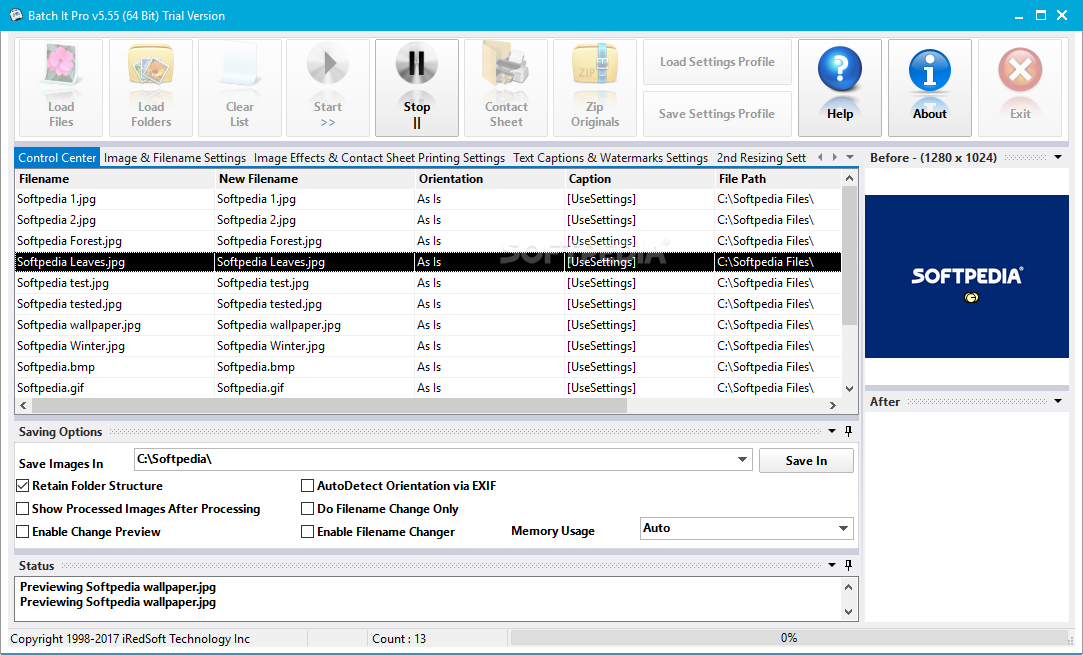
Task: Check Enable Filename Changer
Action: 307,531
